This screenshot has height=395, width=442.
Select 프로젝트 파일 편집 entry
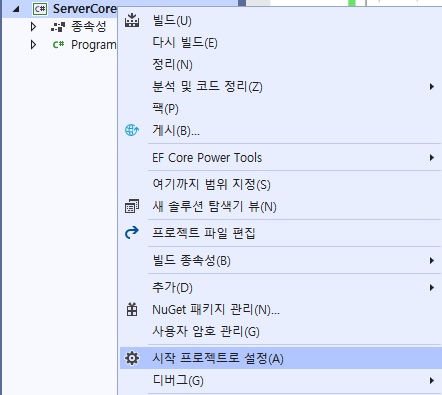280,233
